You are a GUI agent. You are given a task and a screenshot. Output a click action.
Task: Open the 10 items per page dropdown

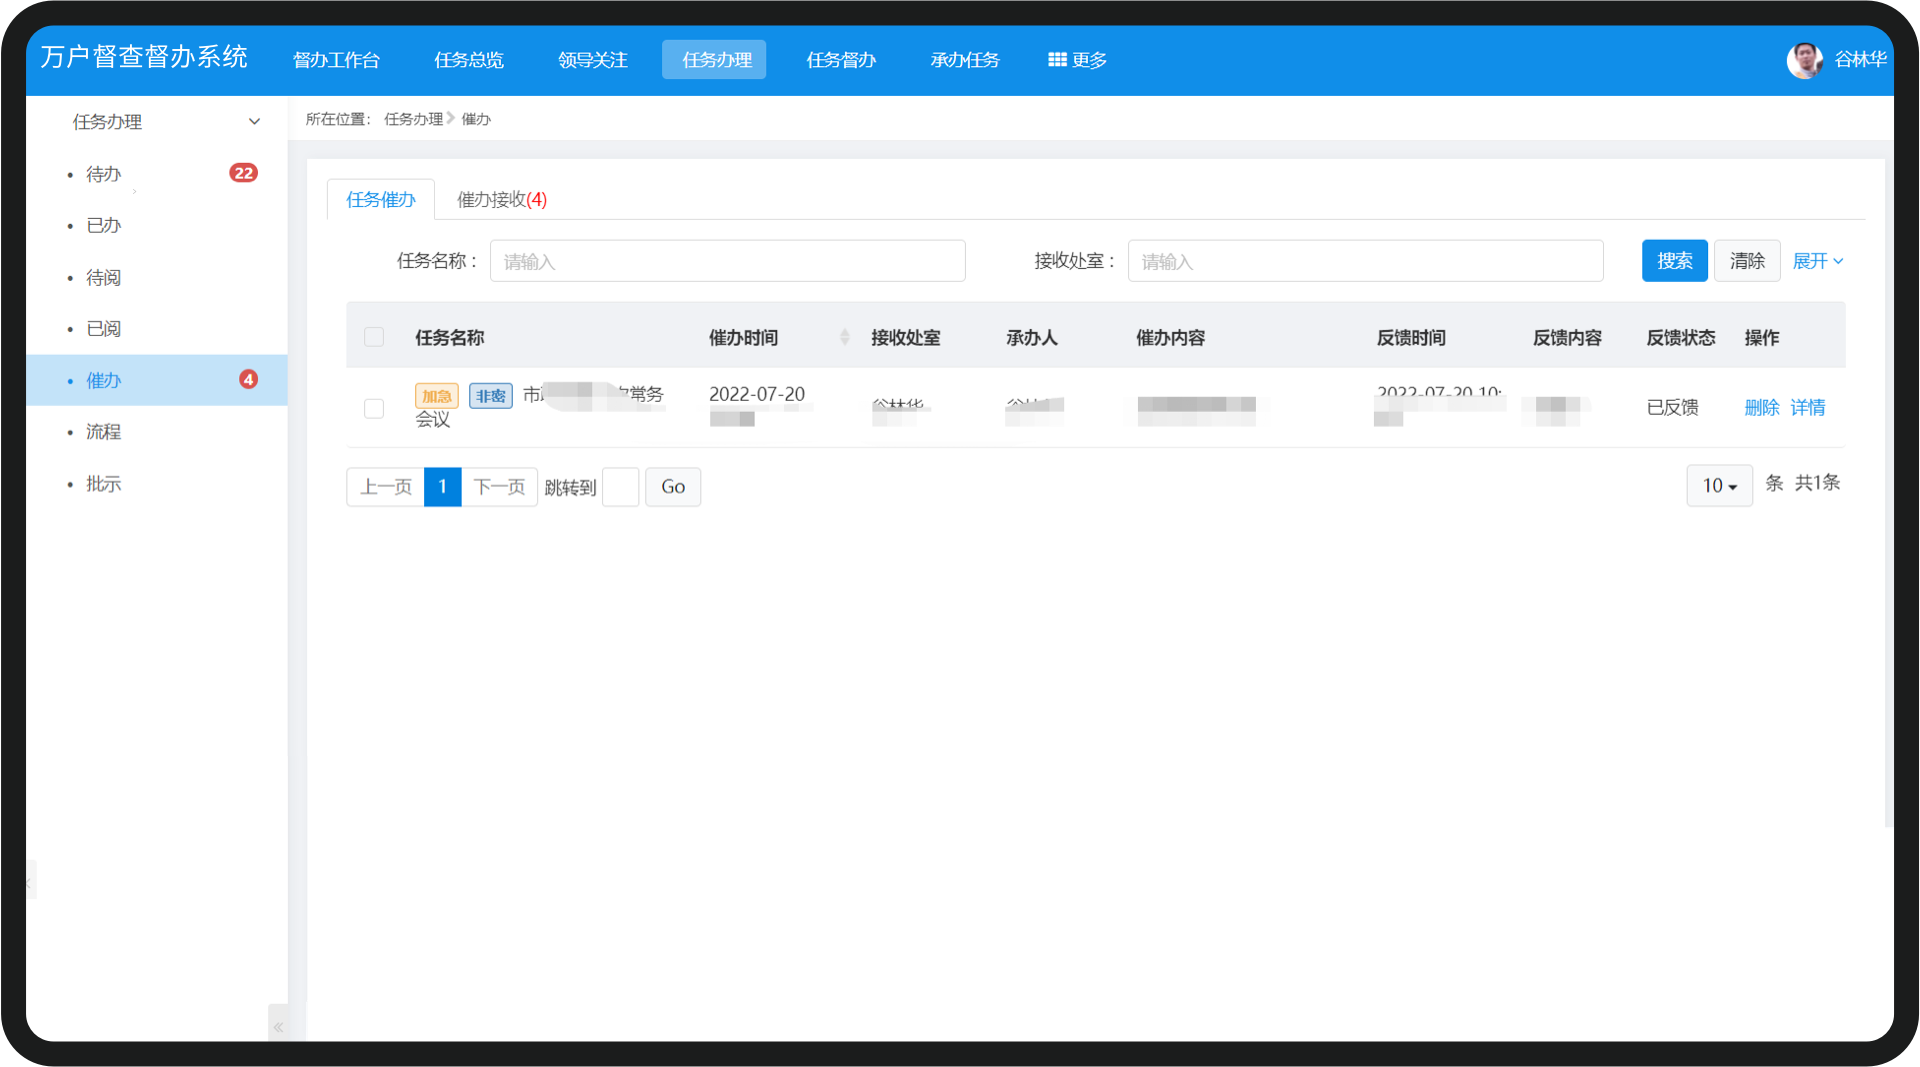(1719, 486)
